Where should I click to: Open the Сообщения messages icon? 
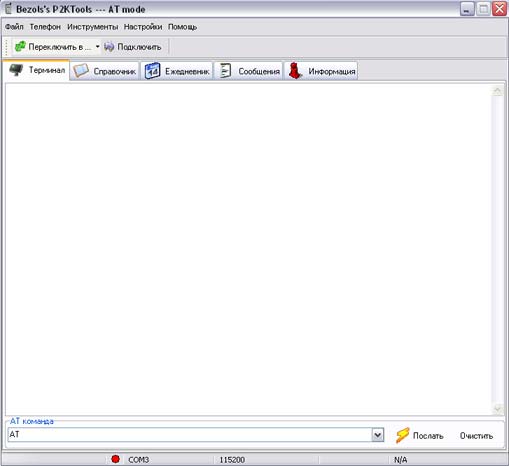pyautogui.click(x=225, y=71)
